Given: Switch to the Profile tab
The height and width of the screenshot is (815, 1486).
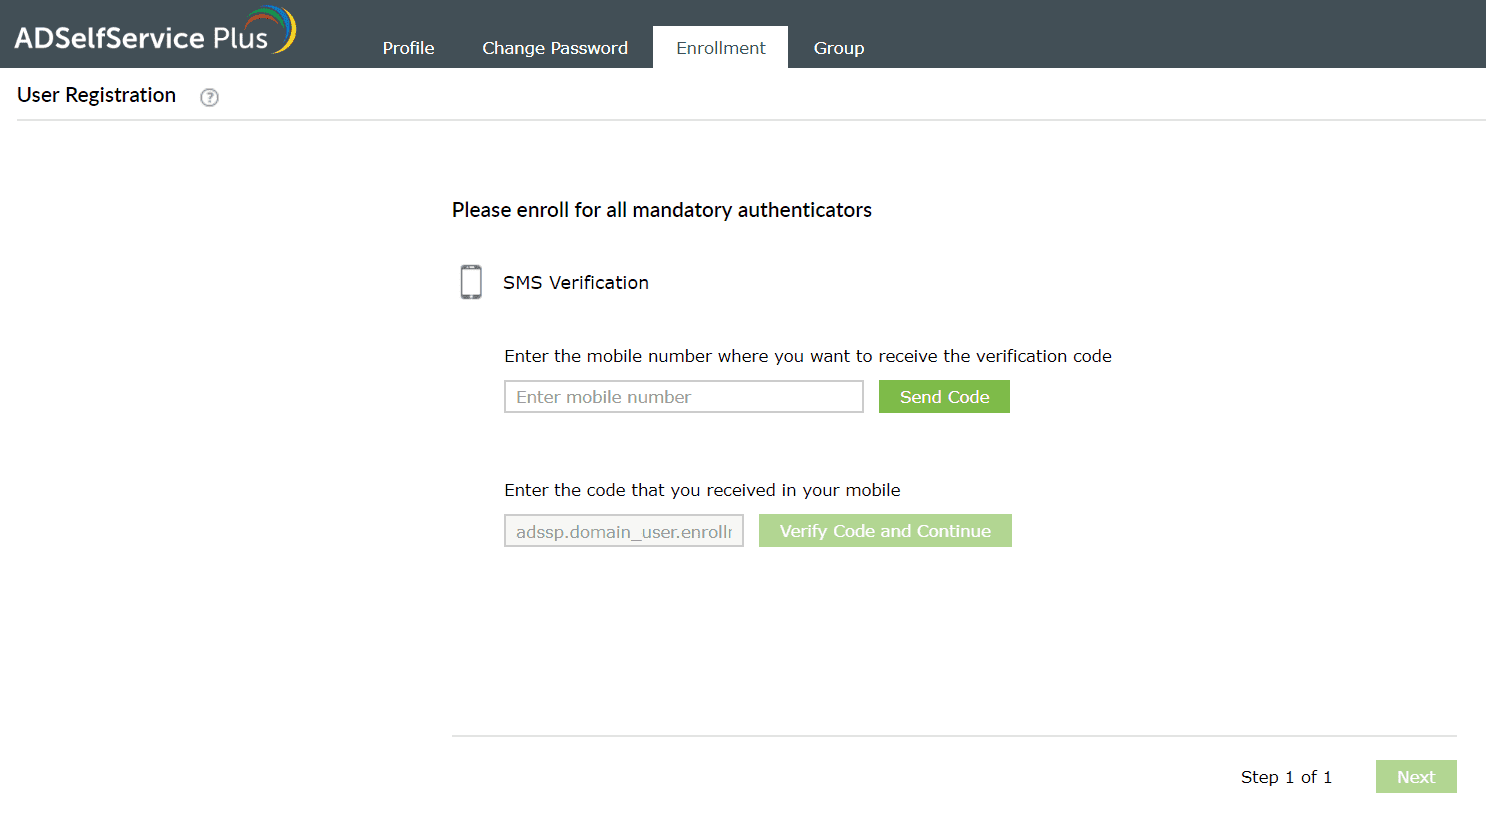Looking at the screenshot, I should pyautogui.click(x=408, y=47).
